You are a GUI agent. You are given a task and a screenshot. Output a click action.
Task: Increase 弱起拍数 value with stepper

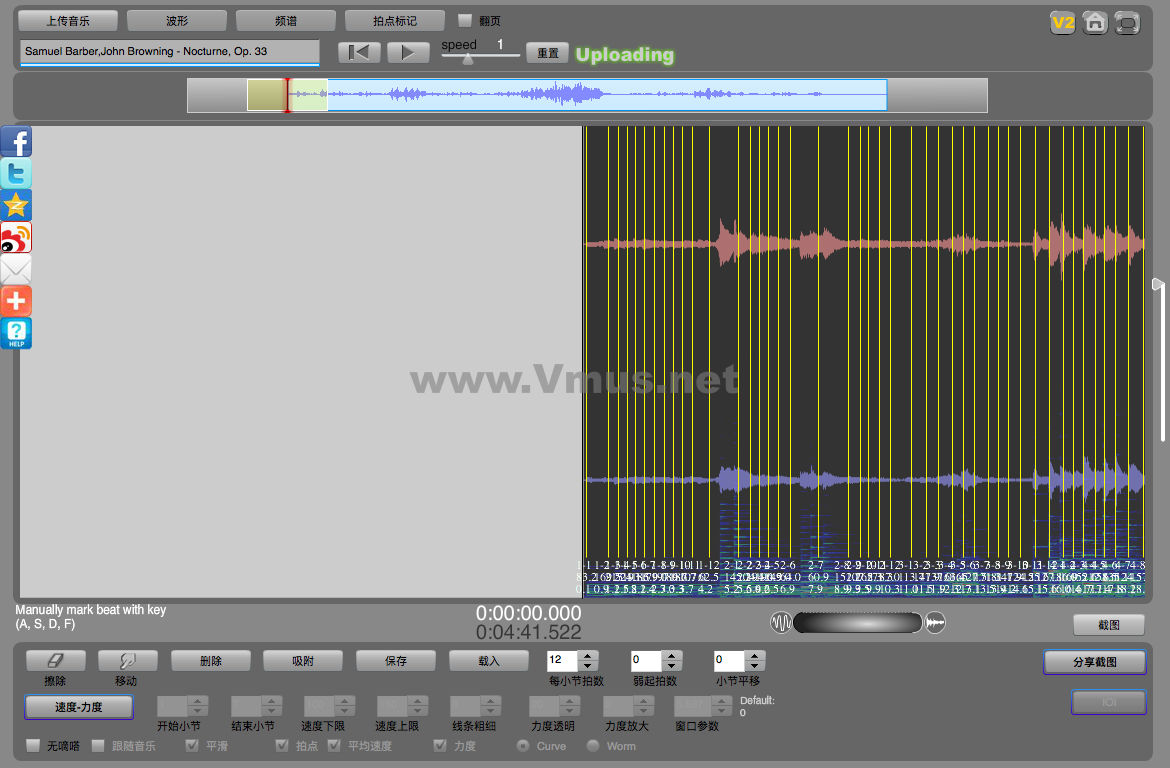672,656
